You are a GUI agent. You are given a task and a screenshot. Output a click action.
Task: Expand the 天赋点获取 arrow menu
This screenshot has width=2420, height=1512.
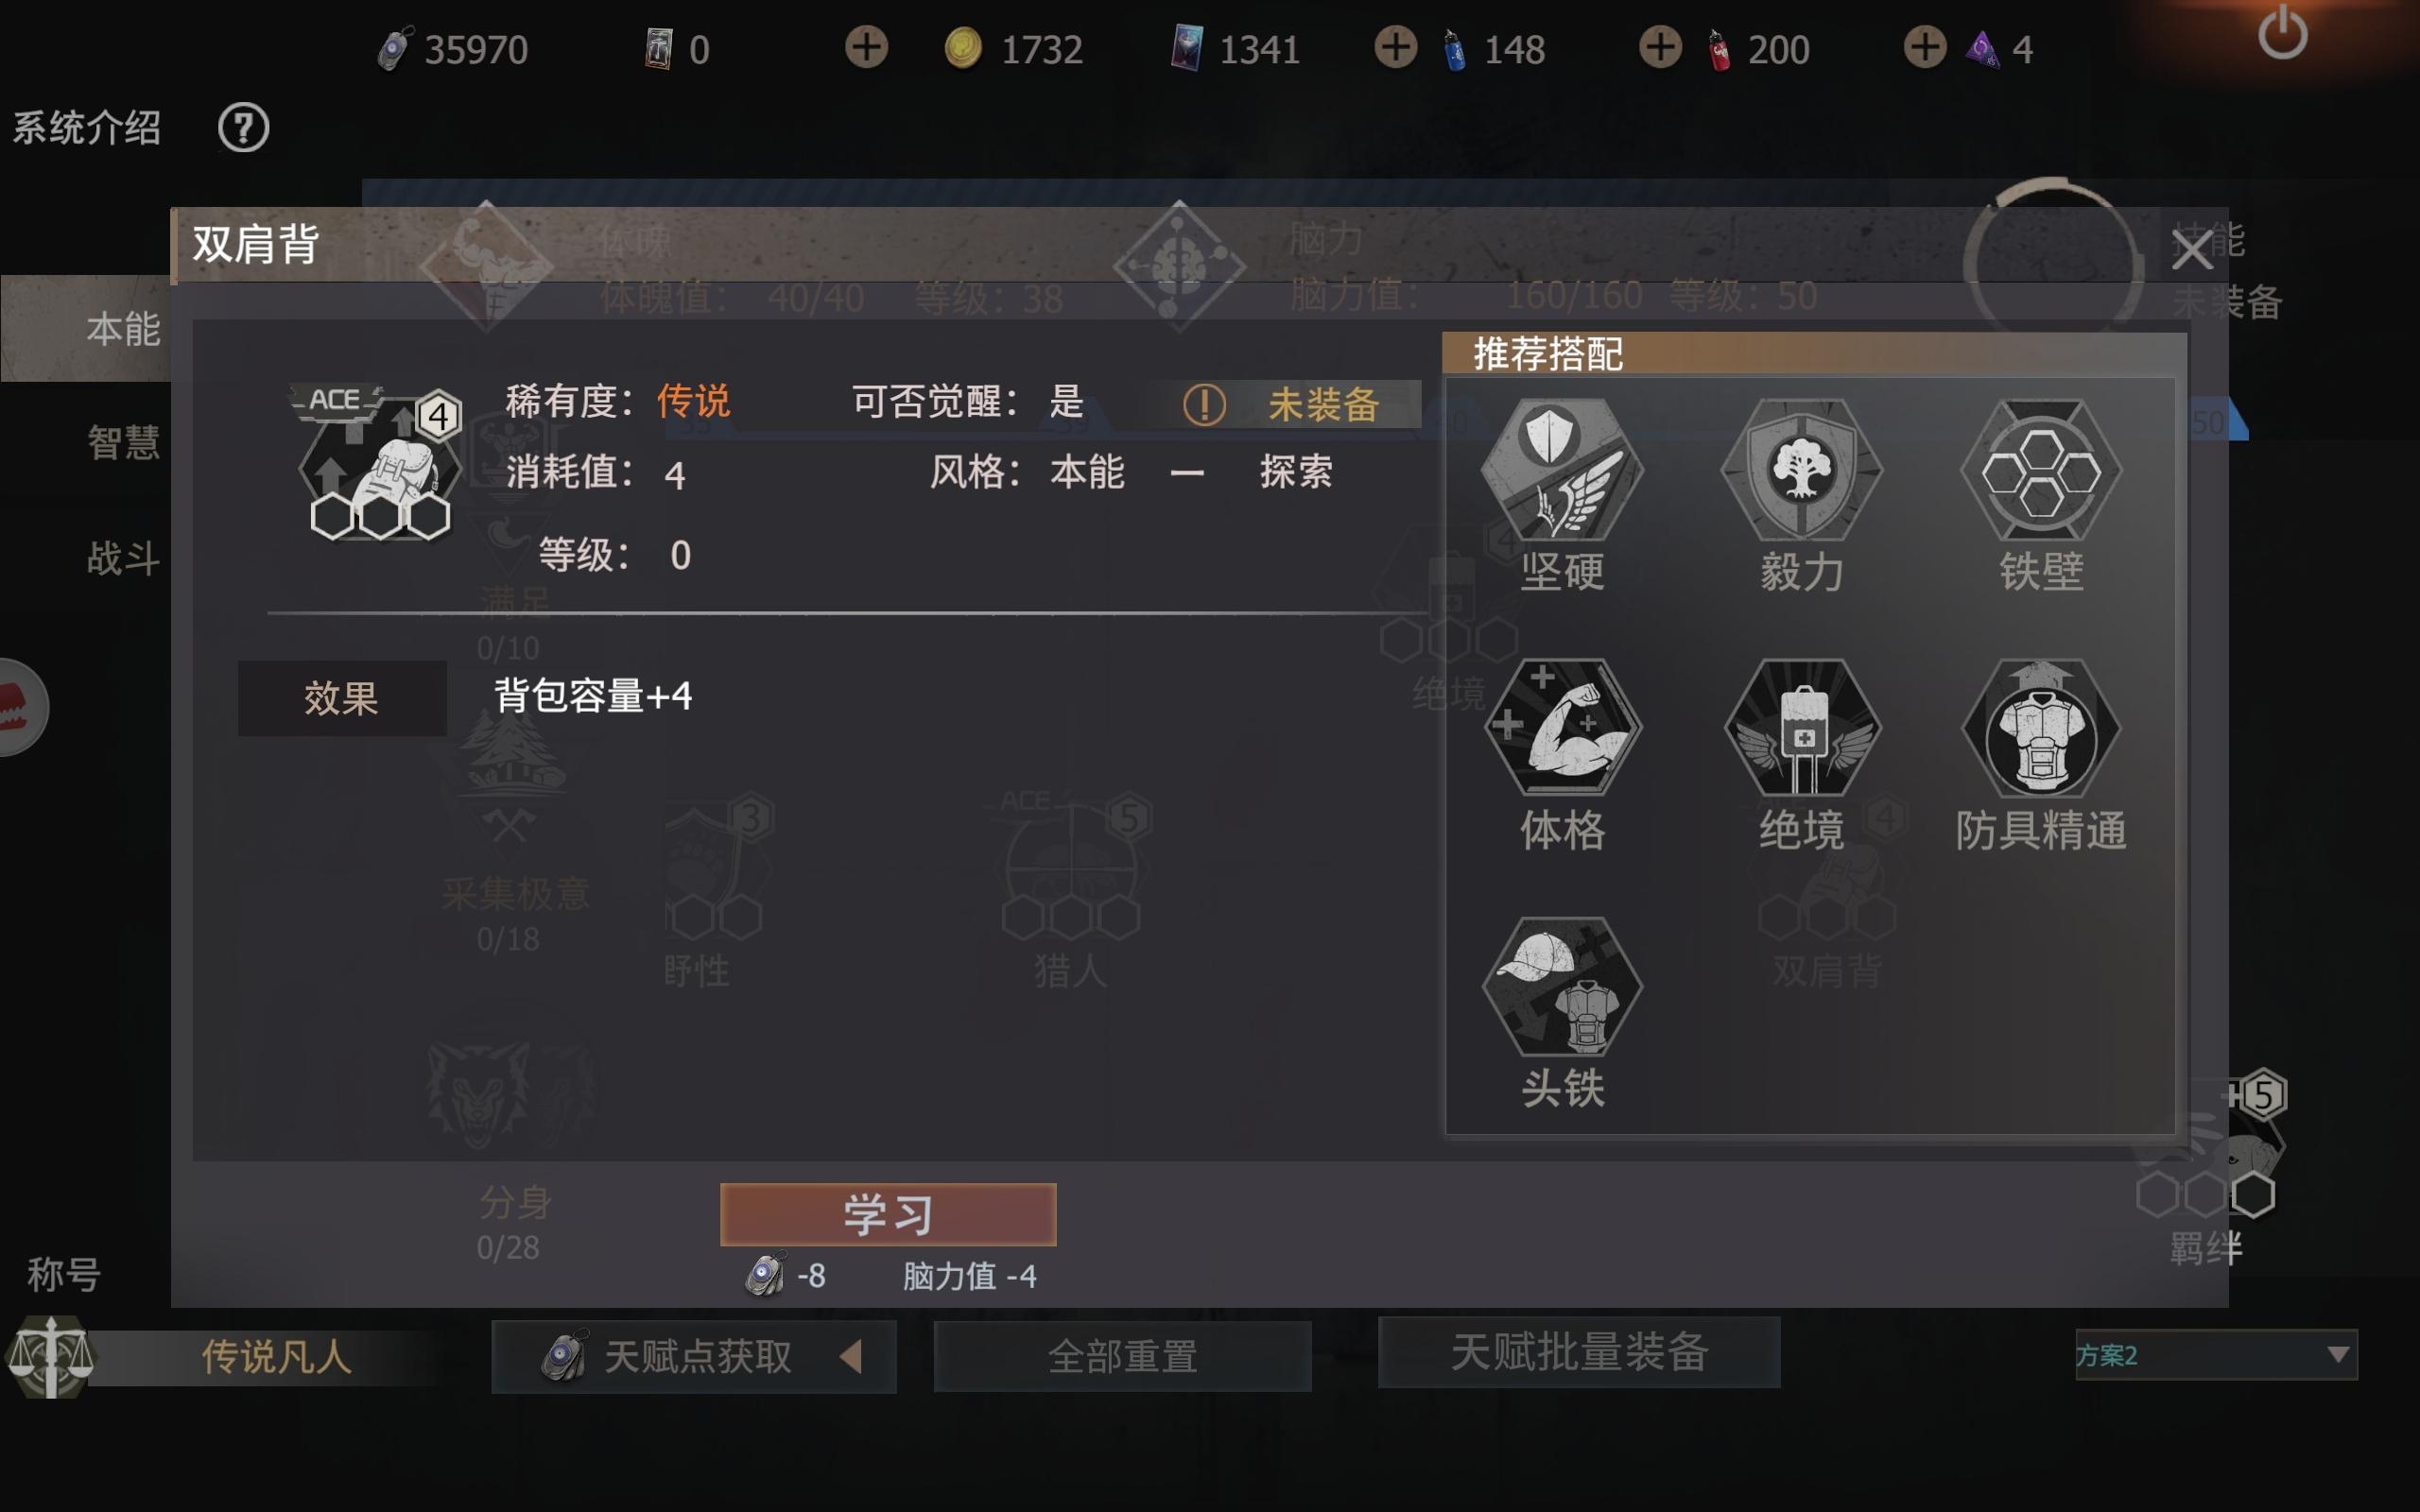tap(850, 1357)
